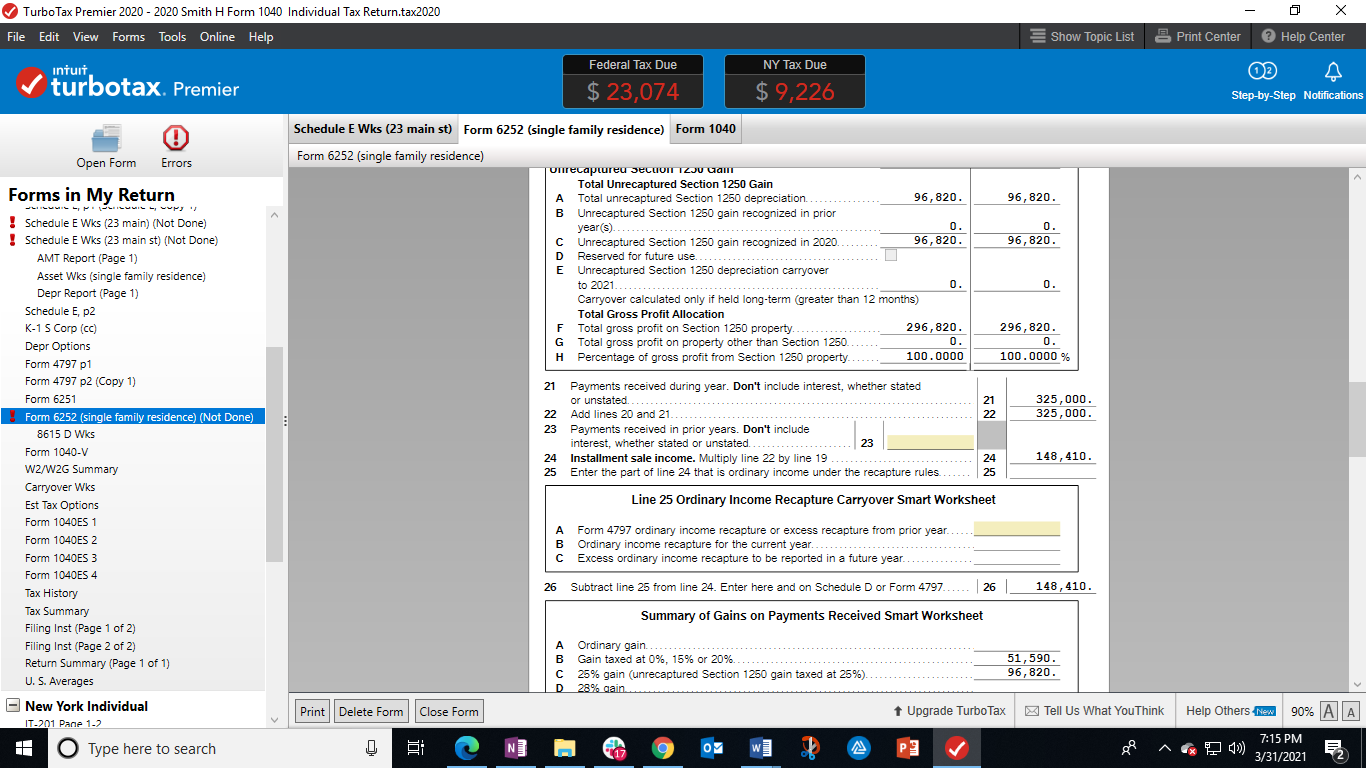Click the form view scroll-down arrow
The image size is (1366, 768).
[x=1357, y=683]
